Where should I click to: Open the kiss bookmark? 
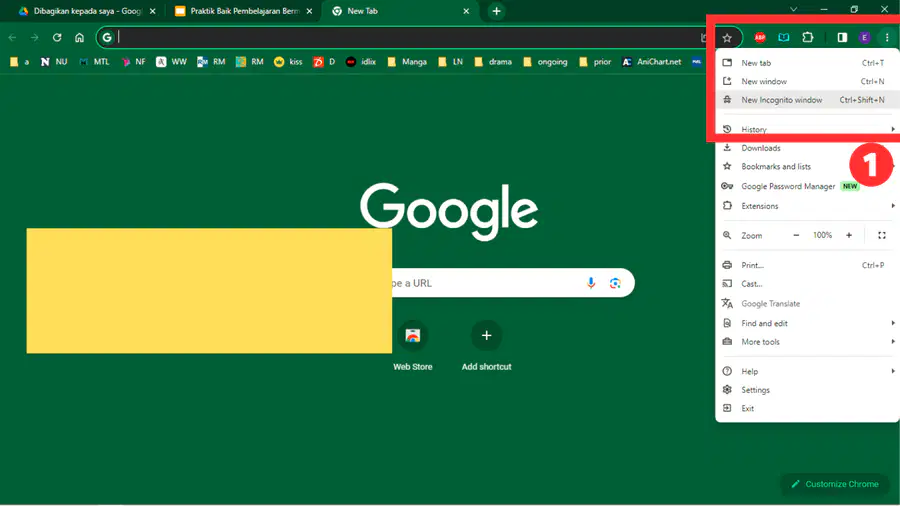(288, 62)
